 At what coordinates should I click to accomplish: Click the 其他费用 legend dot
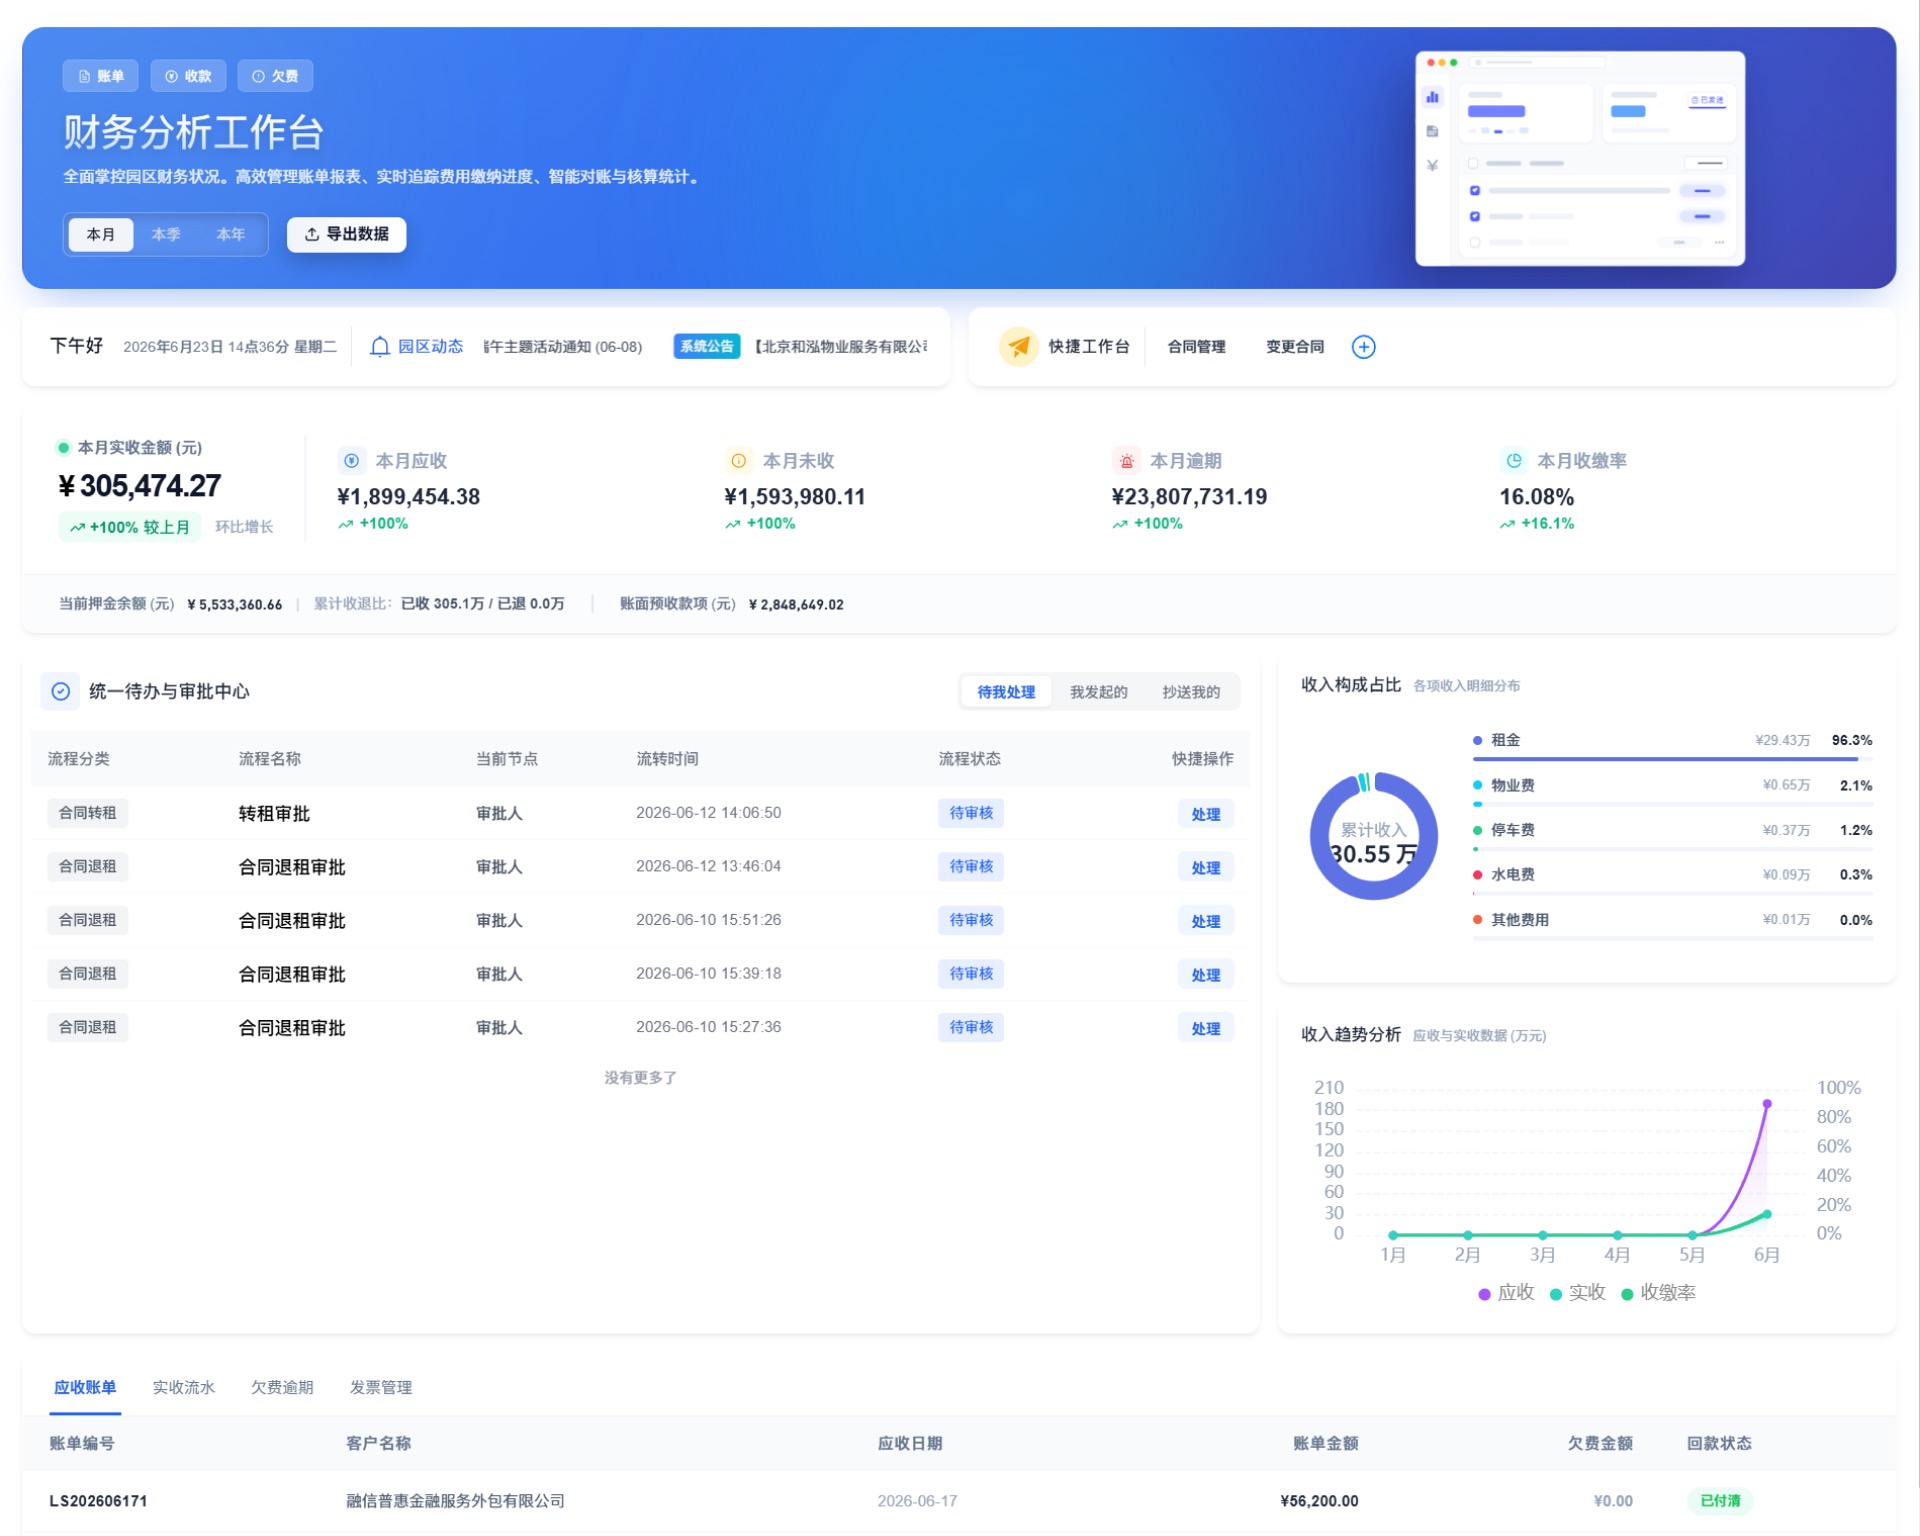pyautogui.click(x=1477, y=920)
